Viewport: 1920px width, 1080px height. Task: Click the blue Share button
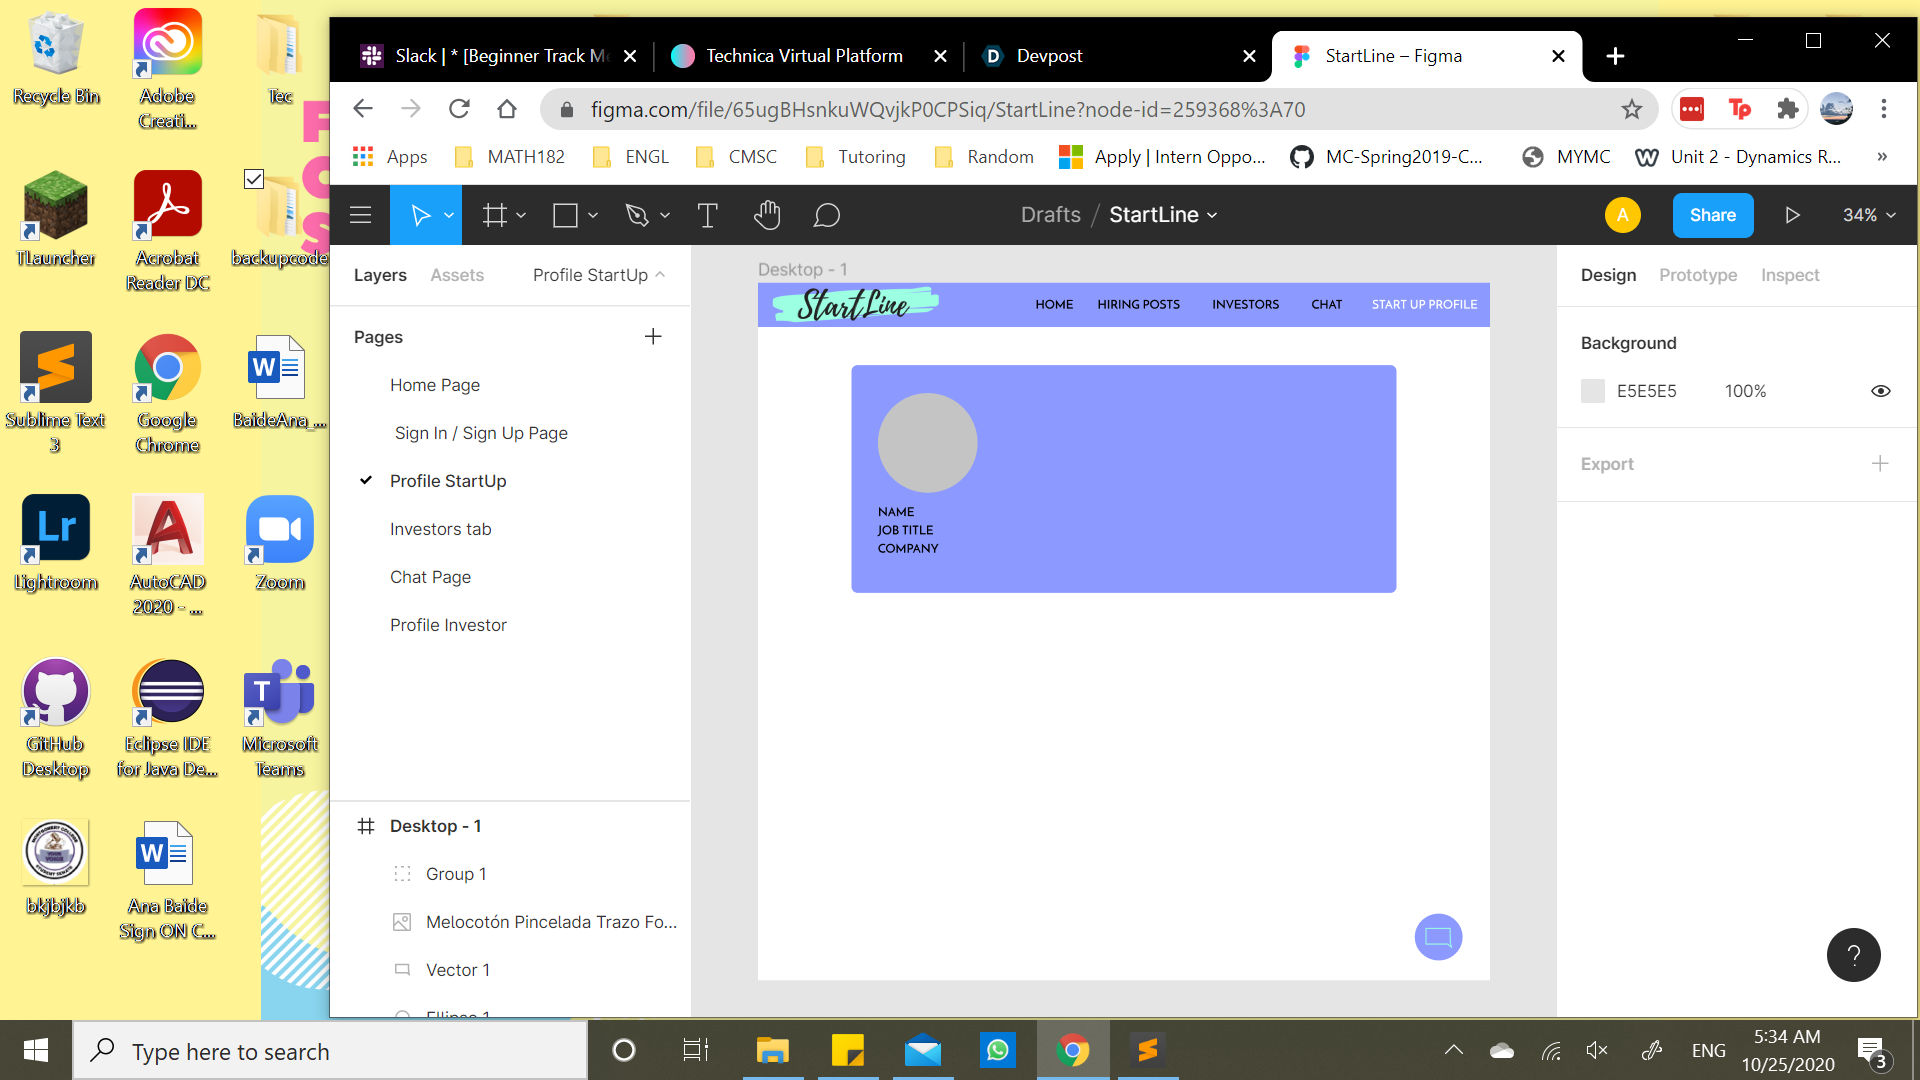pos(1712,215)
